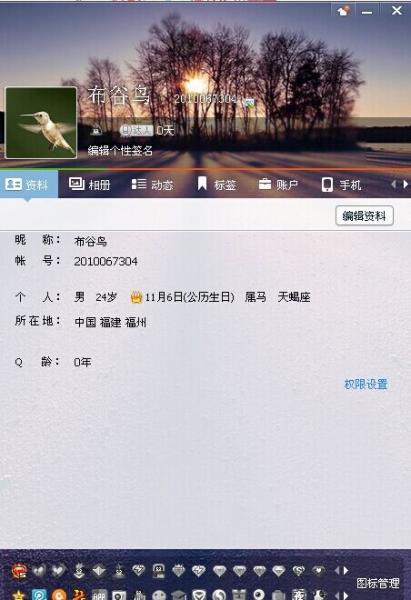The height and width of the screenshot is (600, 411).
Task: Select the 账户 (account) tab
Action: pos(279,185)
